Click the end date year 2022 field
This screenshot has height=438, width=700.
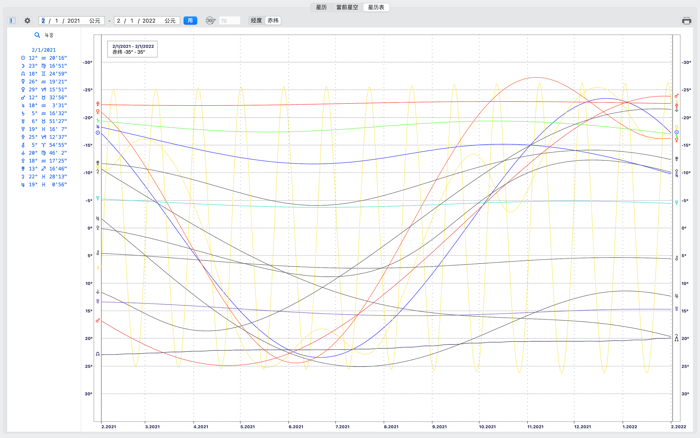149,20
